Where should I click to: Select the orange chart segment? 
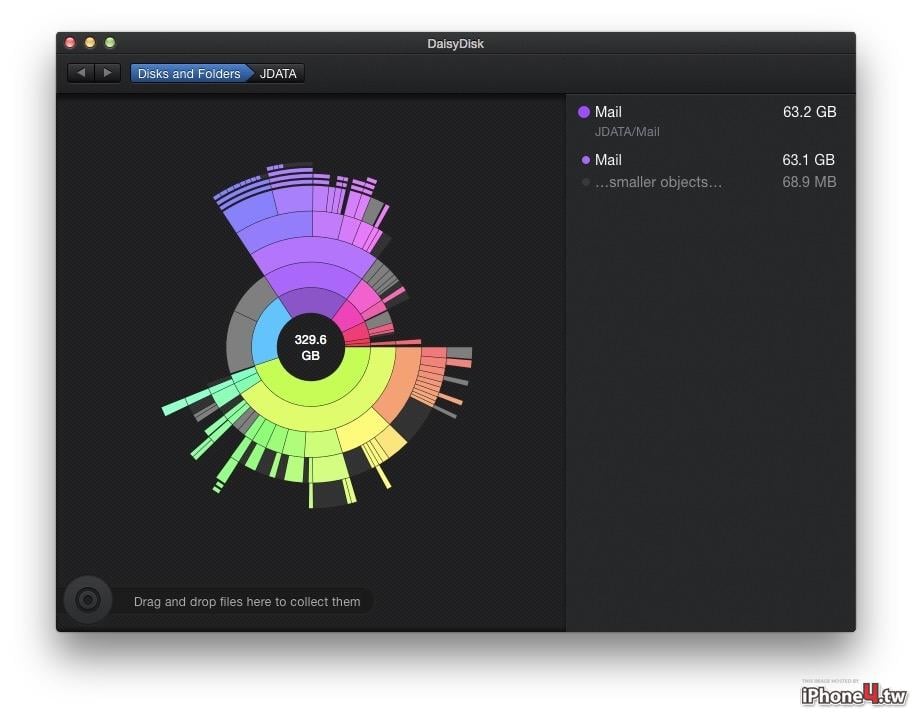coord(400,381)
